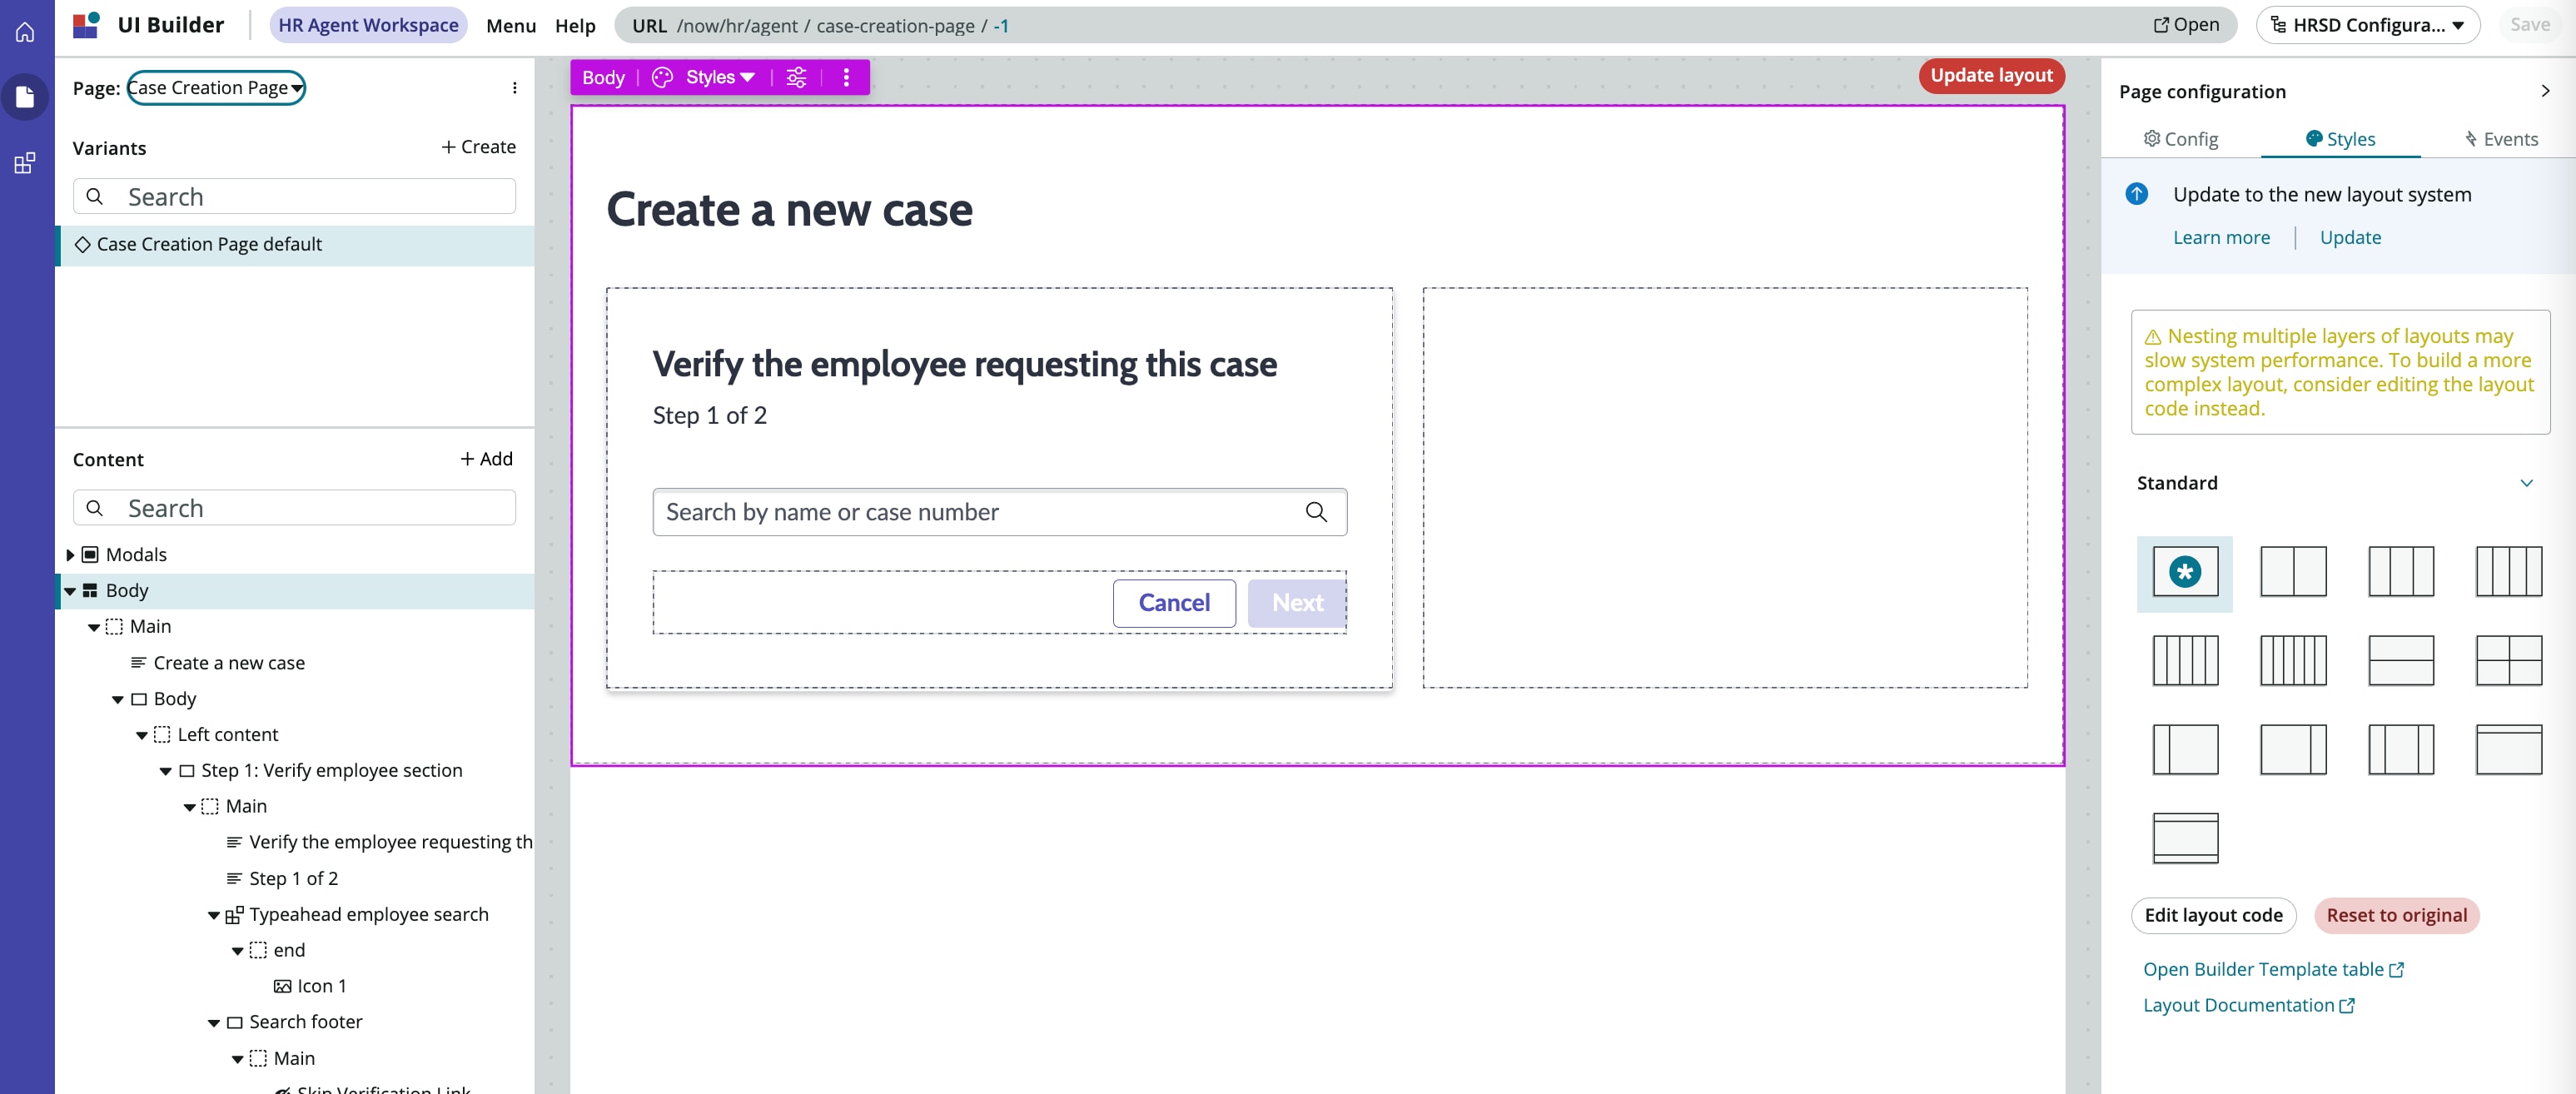
Task: Click the red Update layout button
Action: [x=1990, y=75]
